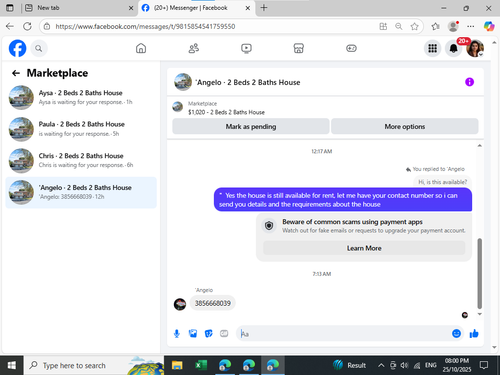
Task: Open the tab actions menu icon
Action: pos(10,8)
